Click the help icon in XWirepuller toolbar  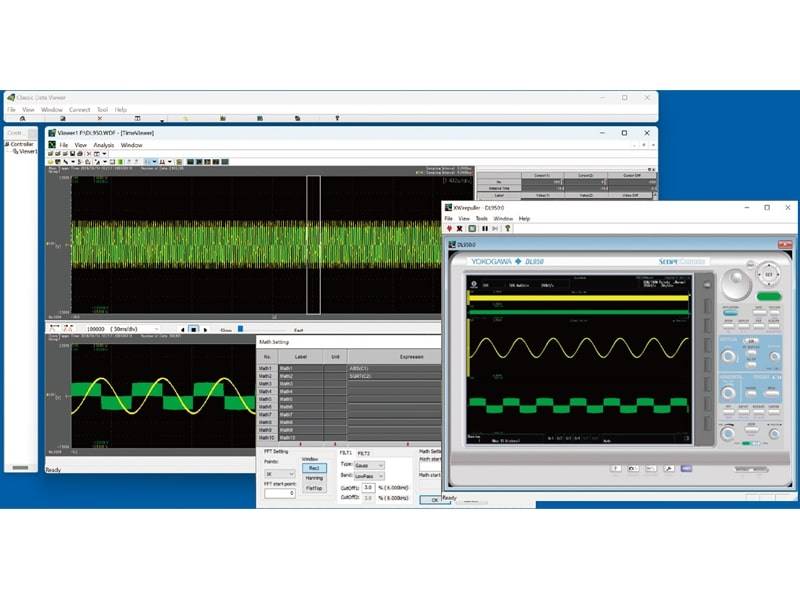510,228
